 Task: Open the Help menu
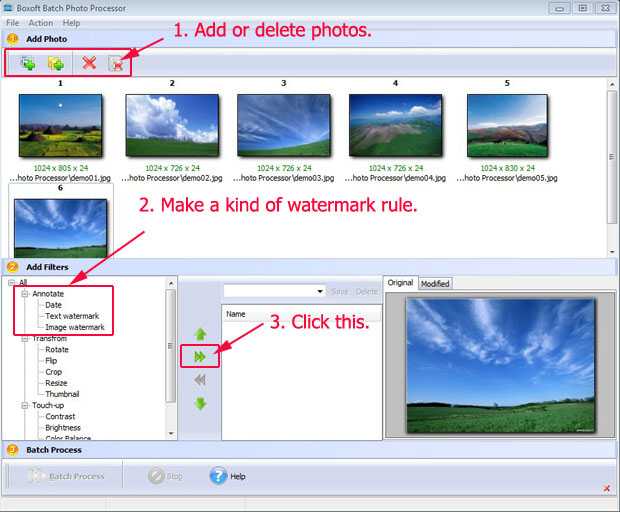[x=71, y=23]
